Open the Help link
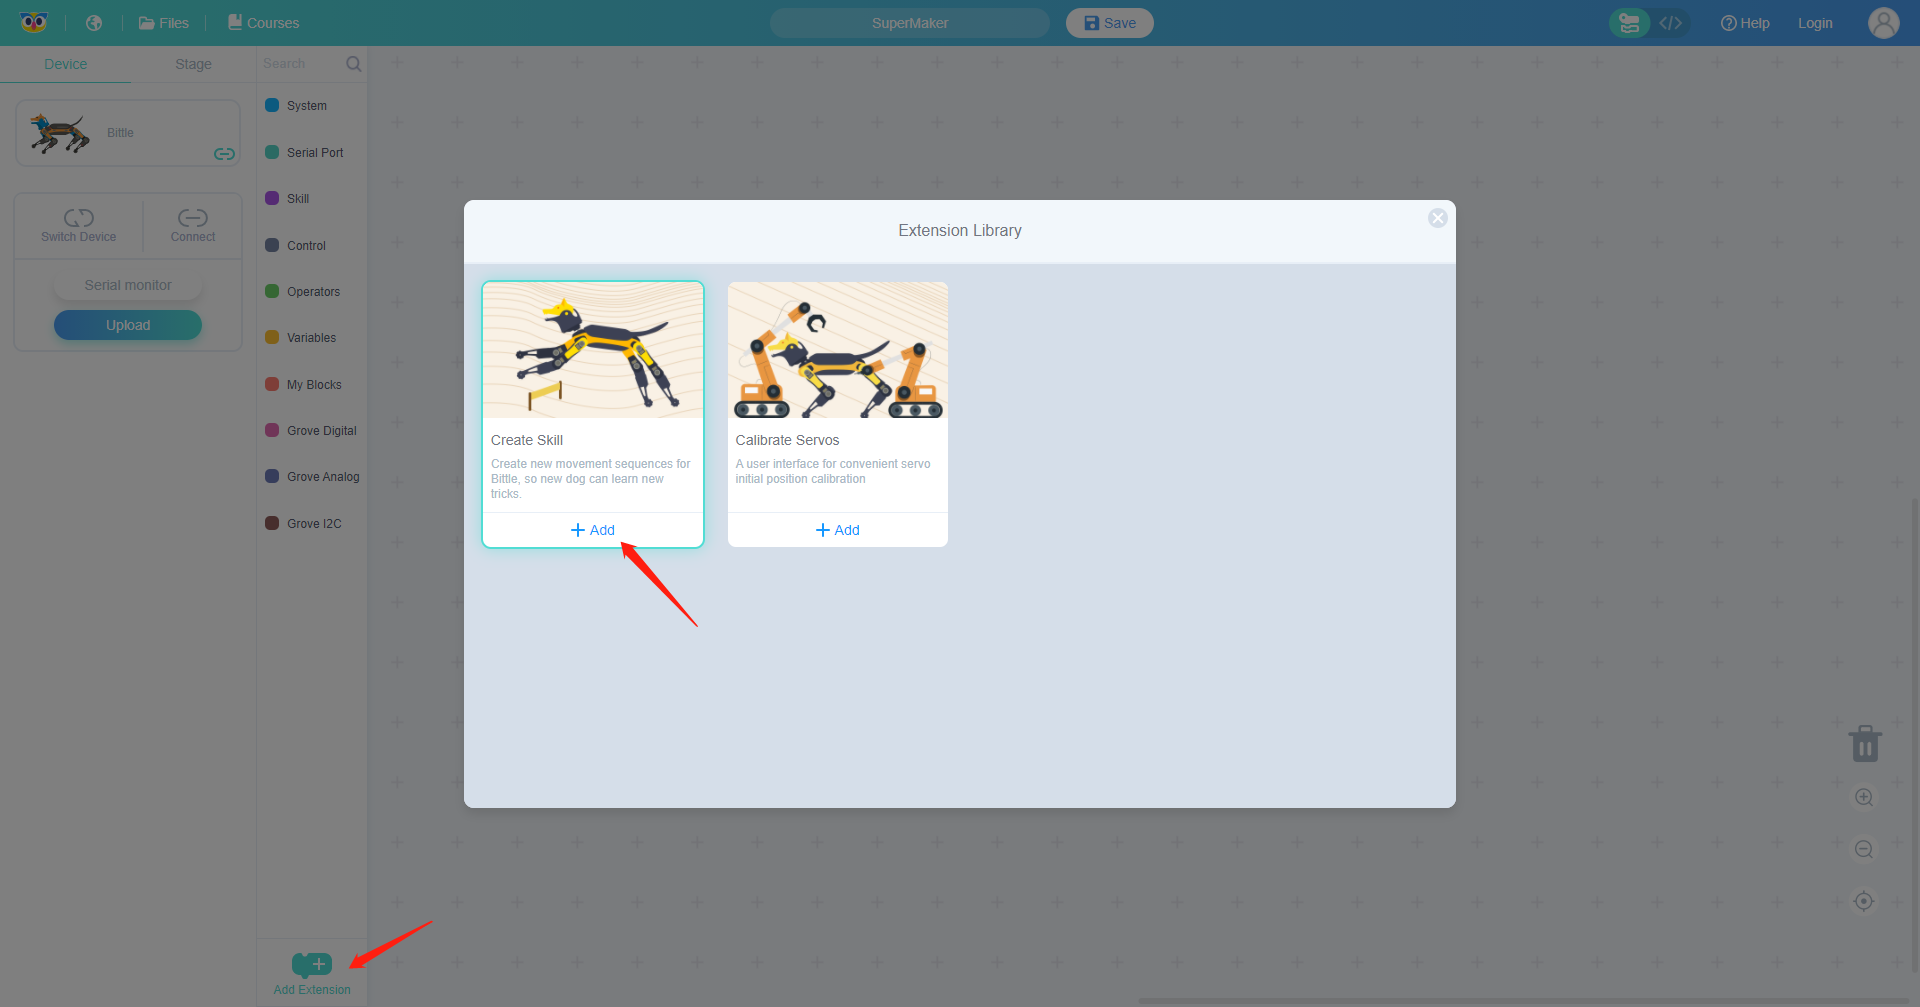Screen dimensions: 1920x1007 coord(1745,23)
